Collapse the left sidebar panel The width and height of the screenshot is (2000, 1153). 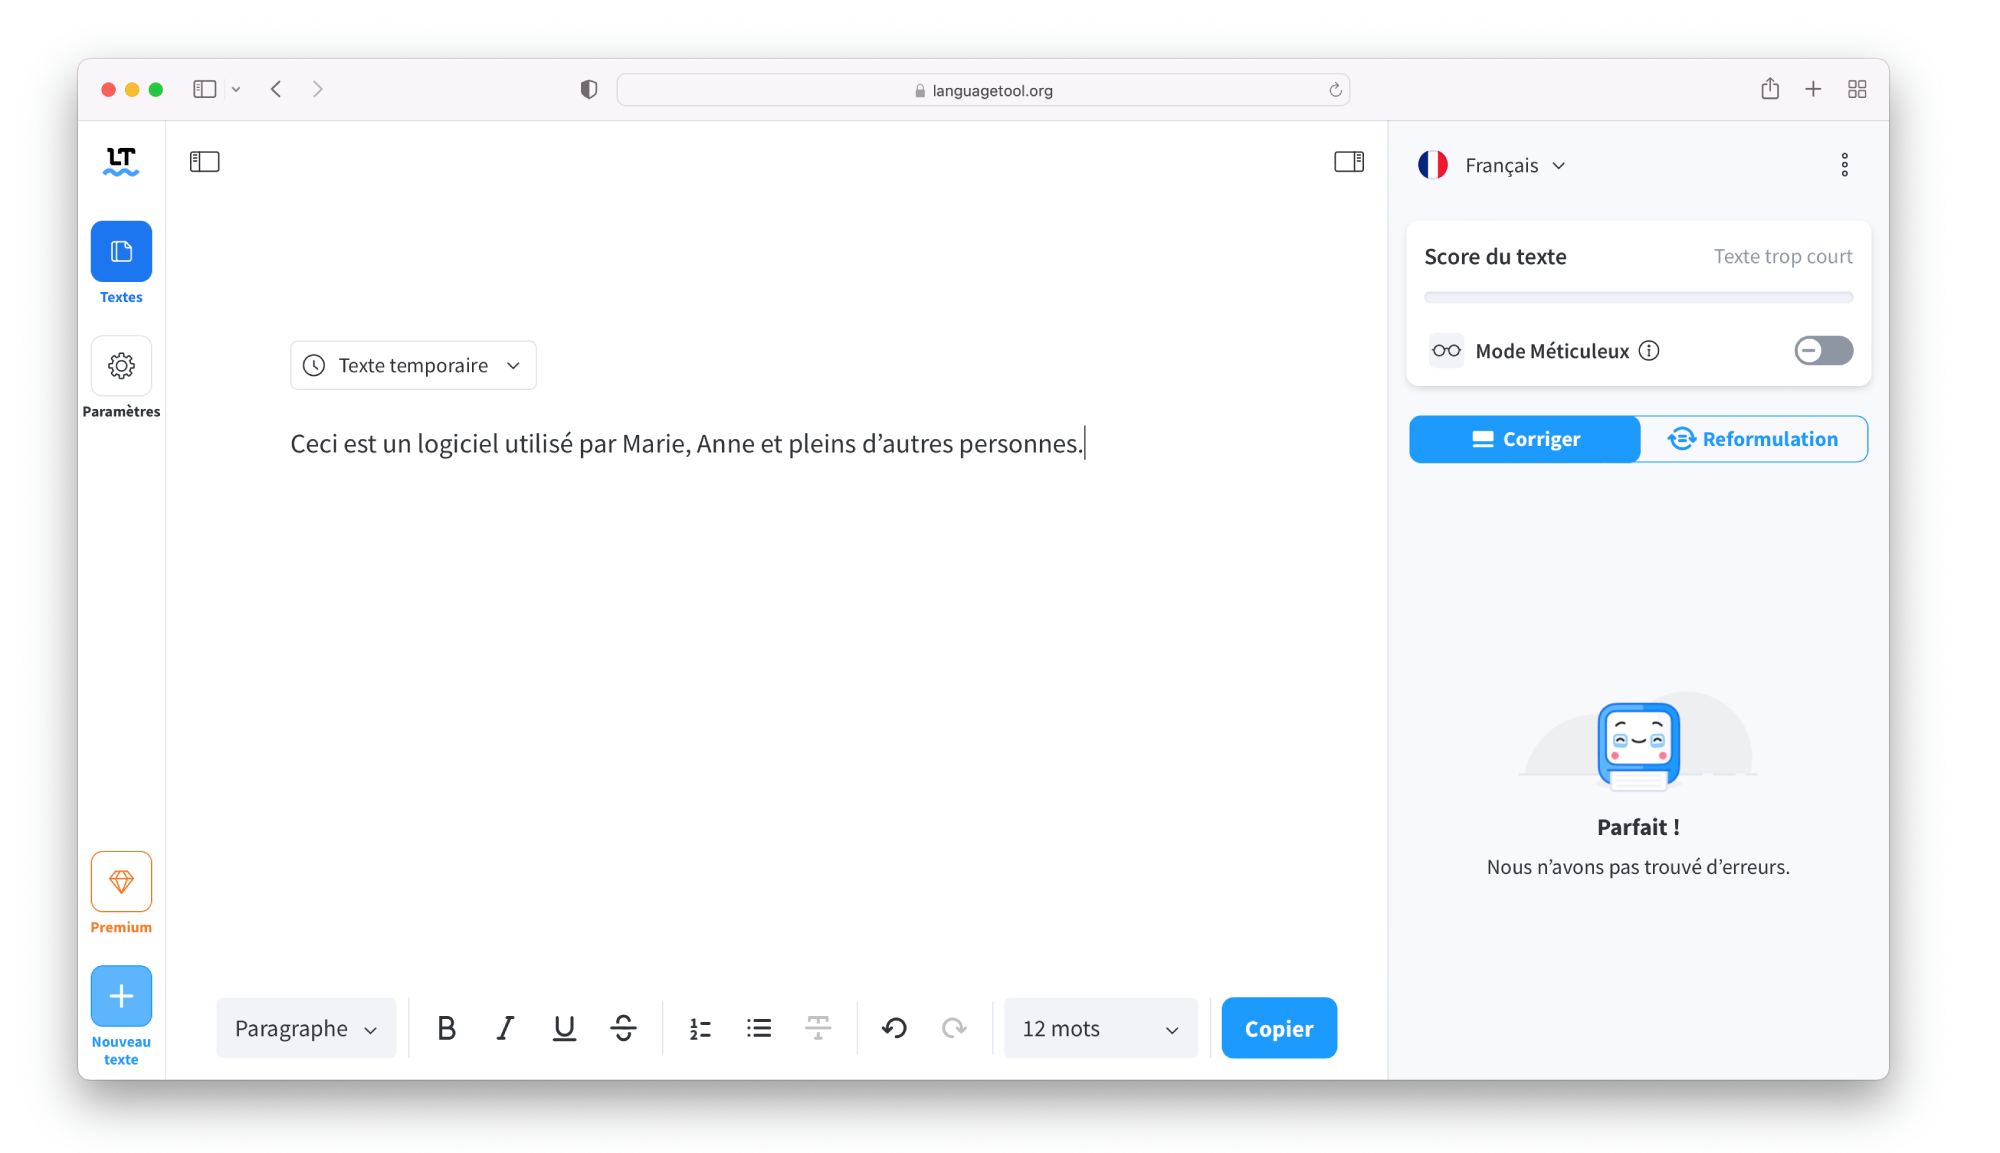(205, 160)
